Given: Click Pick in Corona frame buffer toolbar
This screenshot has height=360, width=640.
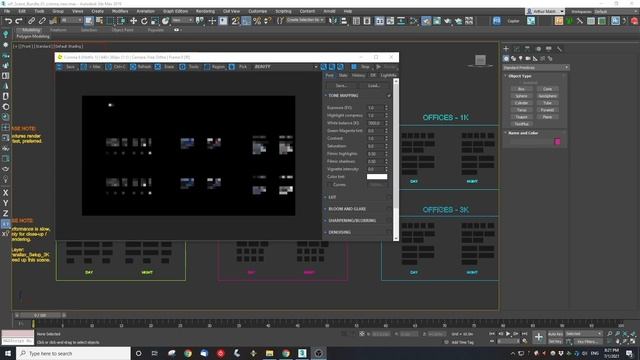Looking at the screenshot, I should point(239,67).
